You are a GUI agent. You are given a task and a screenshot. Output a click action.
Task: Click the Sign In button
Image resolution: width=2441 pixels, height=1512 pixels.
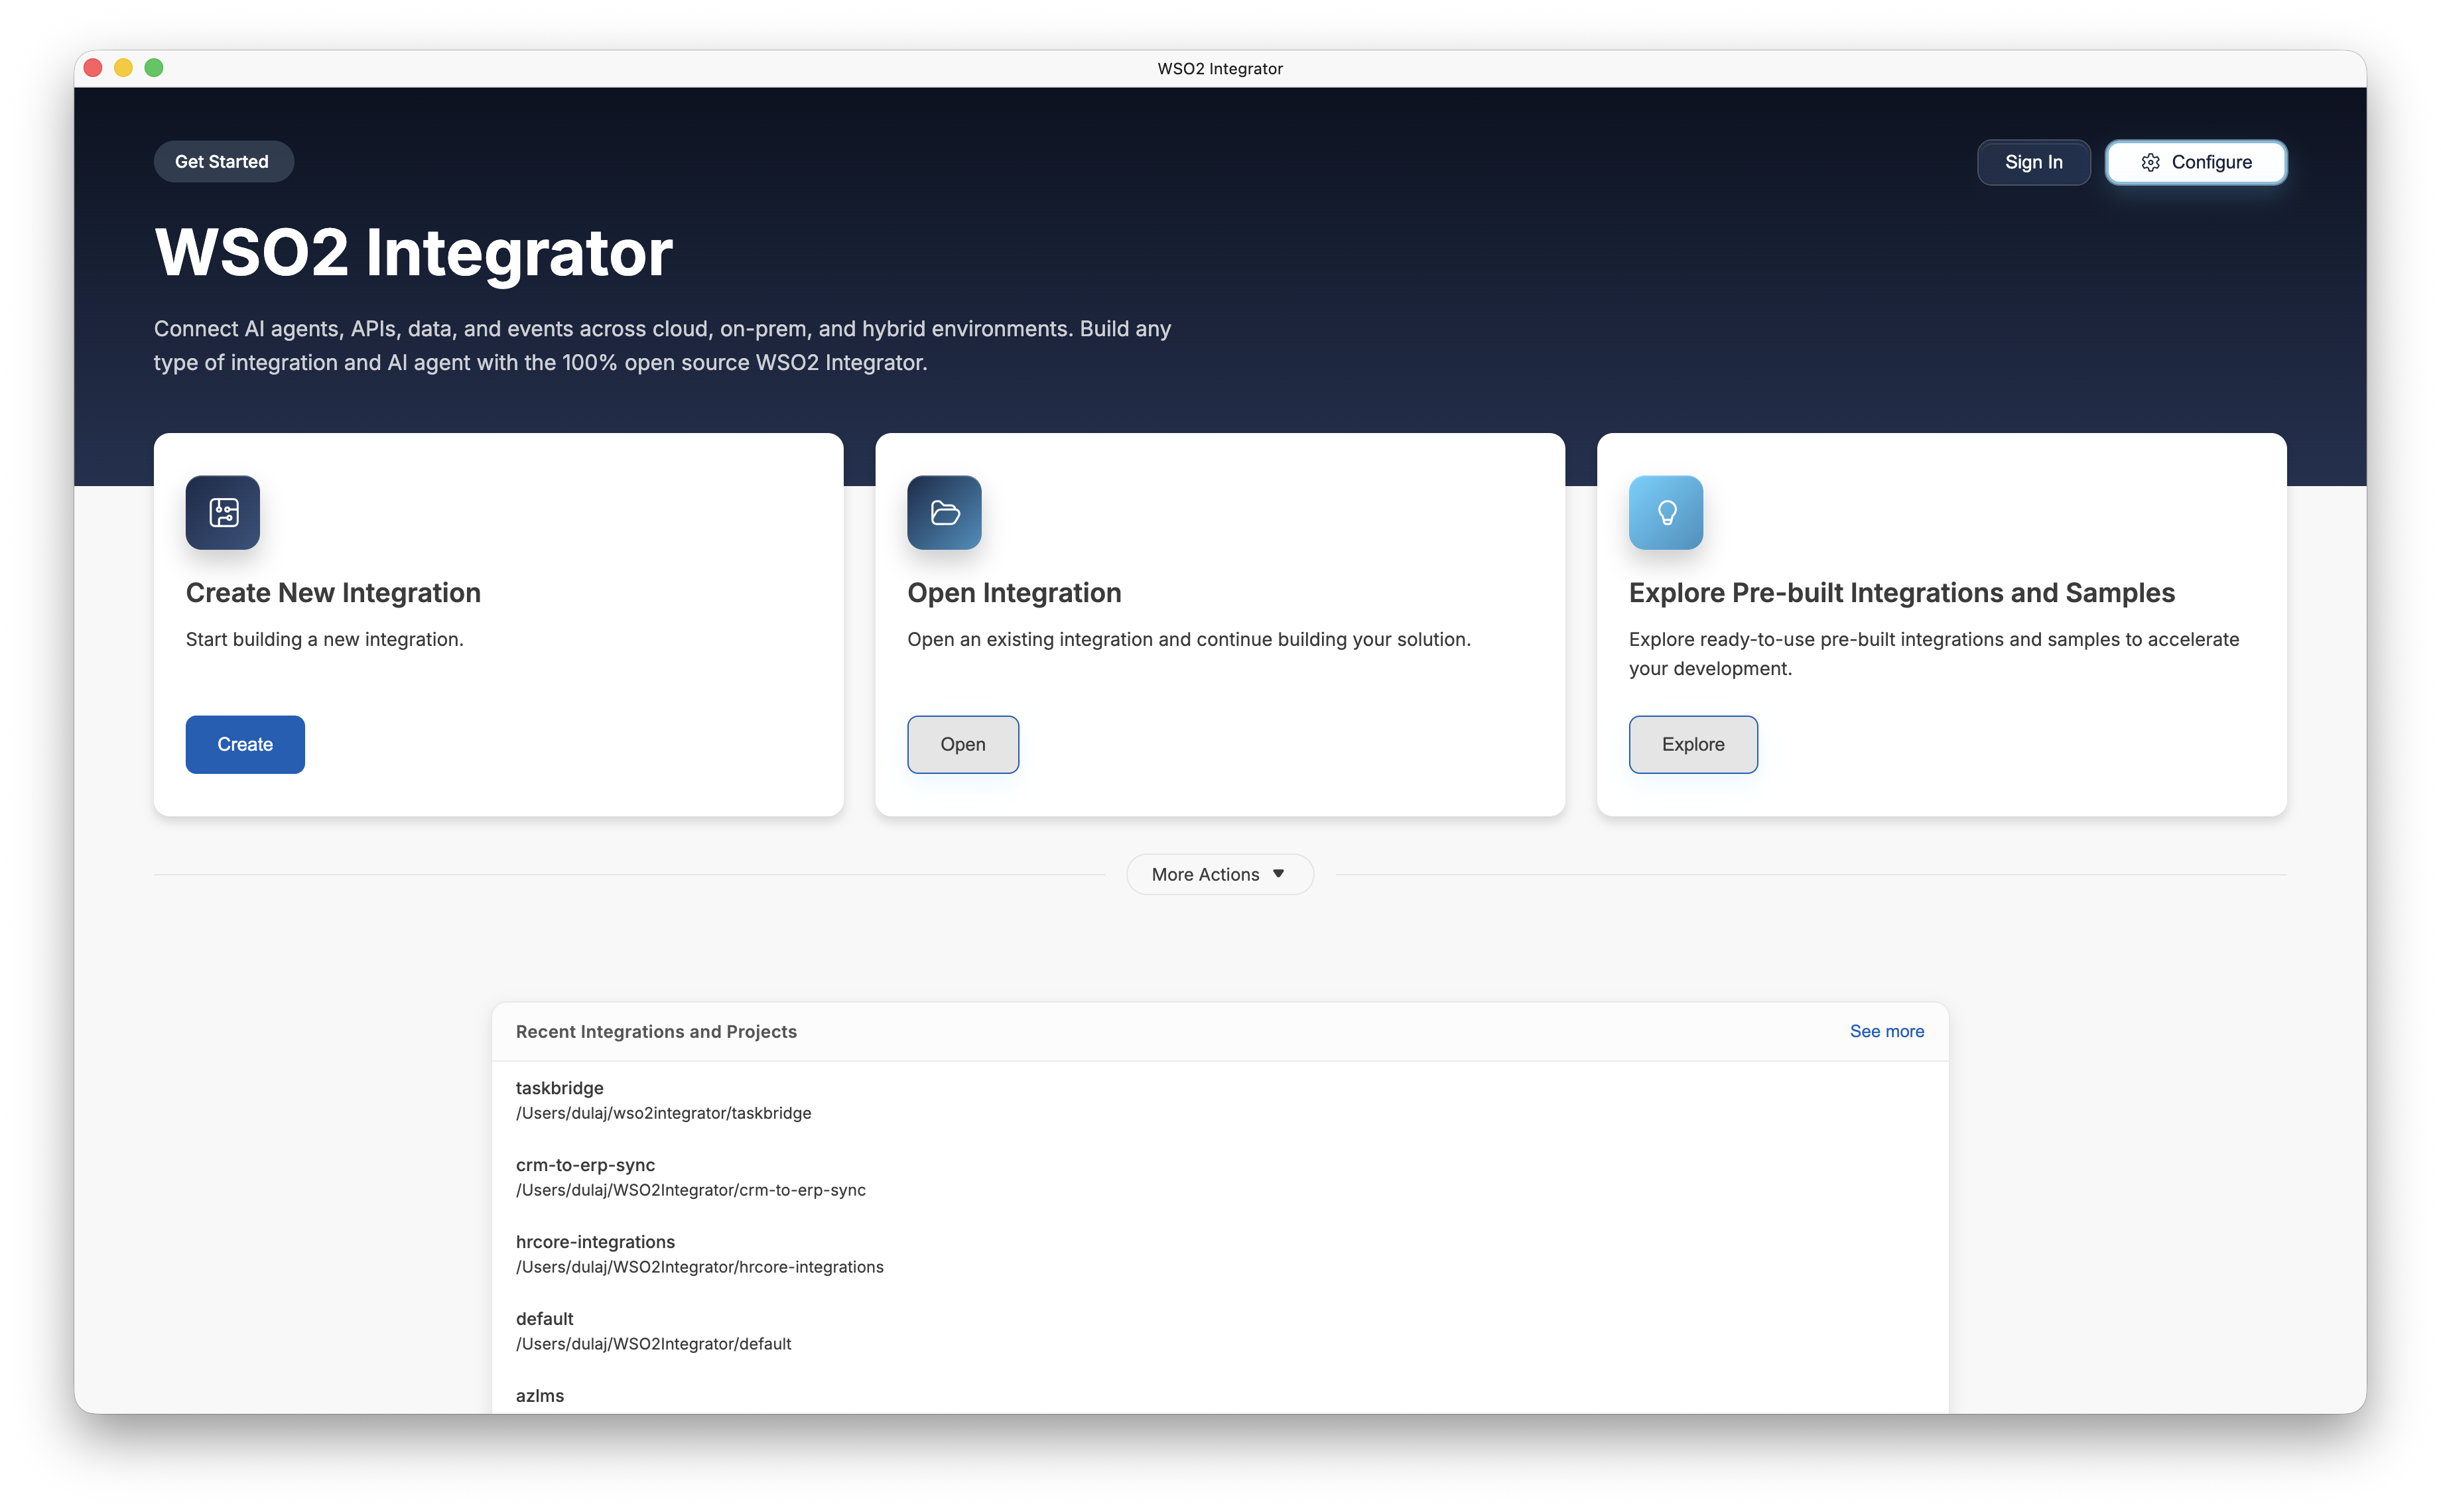point(2033,162)
